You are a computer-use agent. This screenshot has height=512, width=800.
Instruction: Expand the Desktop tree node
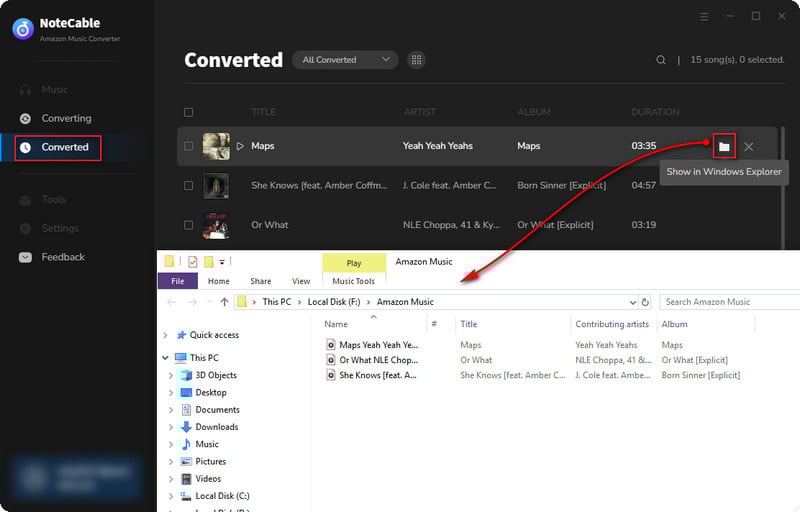click(x=171, y=393)
